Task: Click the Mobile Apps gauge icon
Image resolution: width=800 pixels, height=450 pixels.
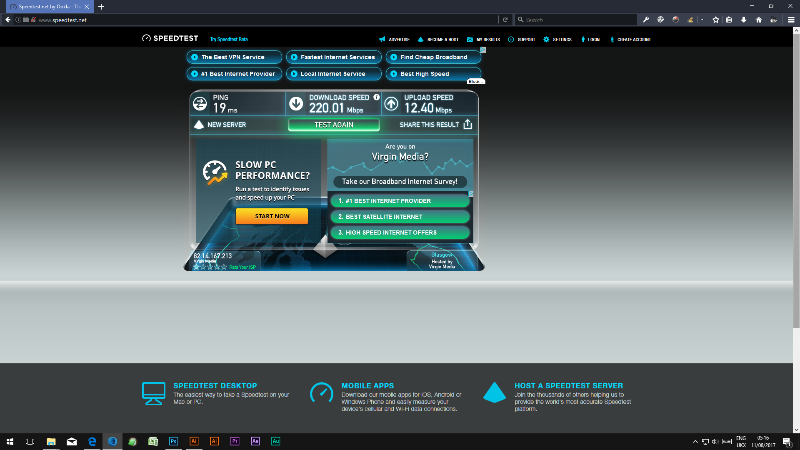Action: [321, 393]
